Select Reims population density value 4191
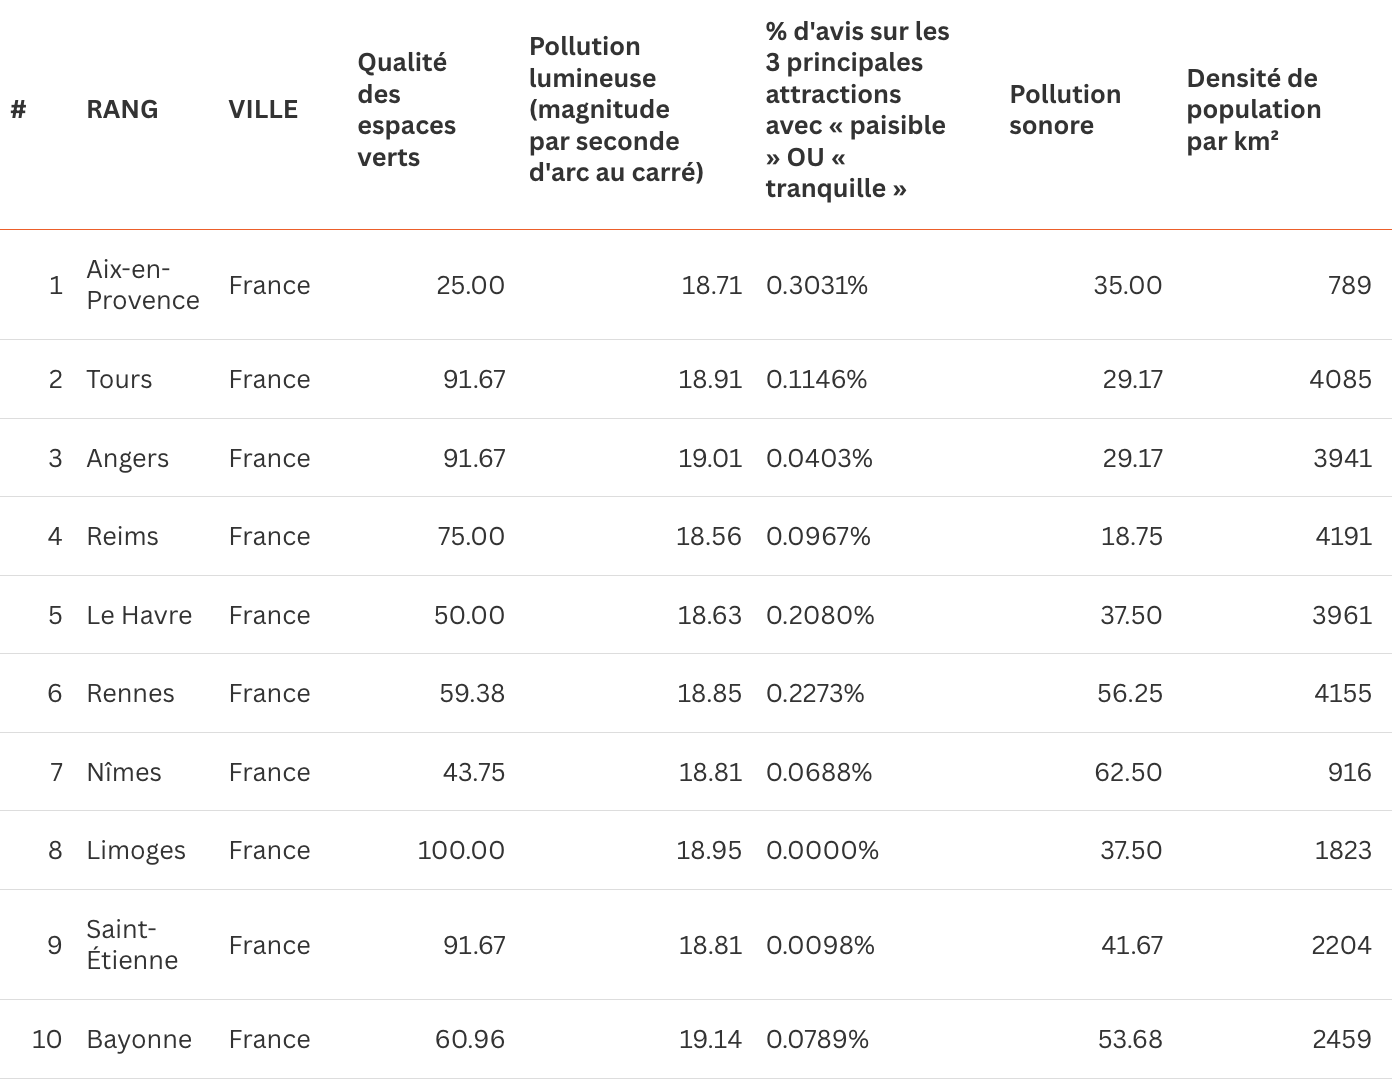This screenshot has height=1082, width=1392. coord(1343,536)
